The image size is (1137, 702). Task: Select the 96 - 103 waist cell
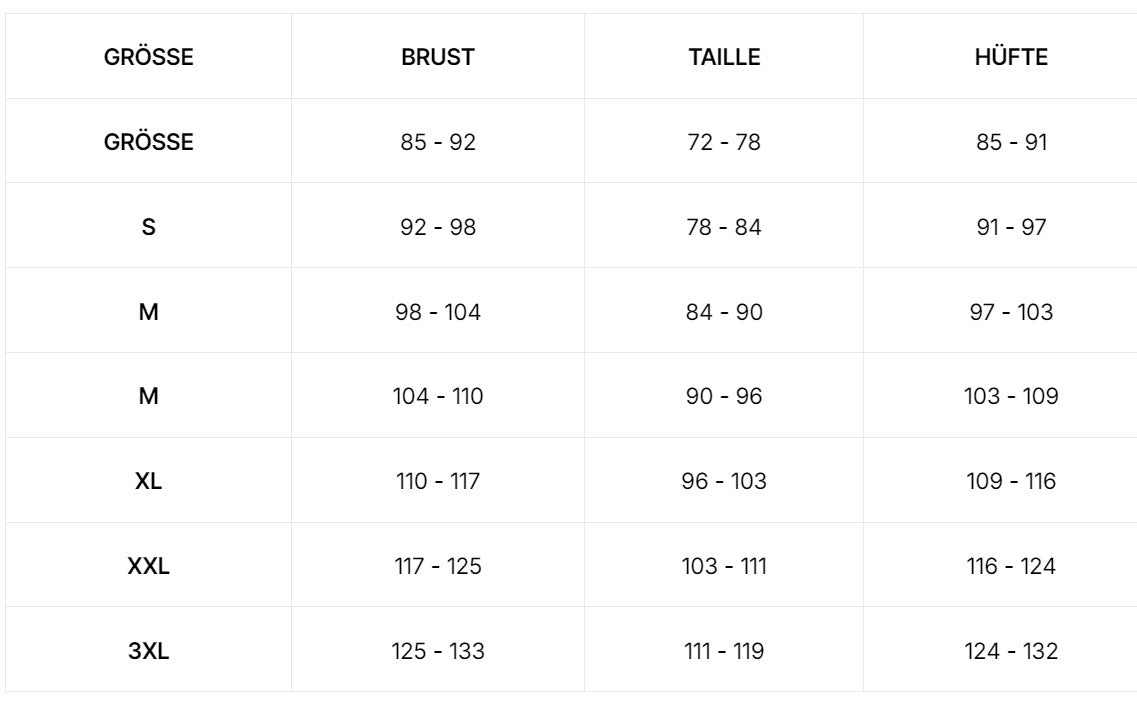725,482
